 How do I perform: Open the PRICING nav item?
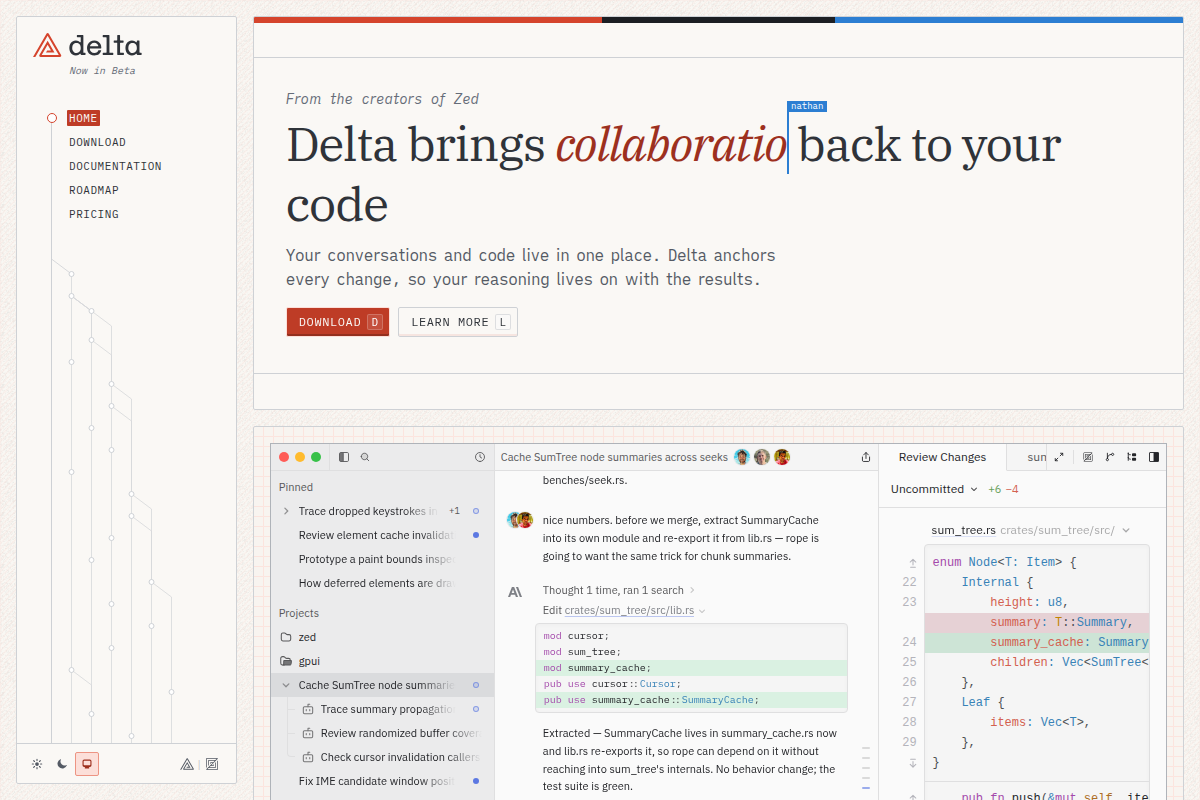coord(94,214)
